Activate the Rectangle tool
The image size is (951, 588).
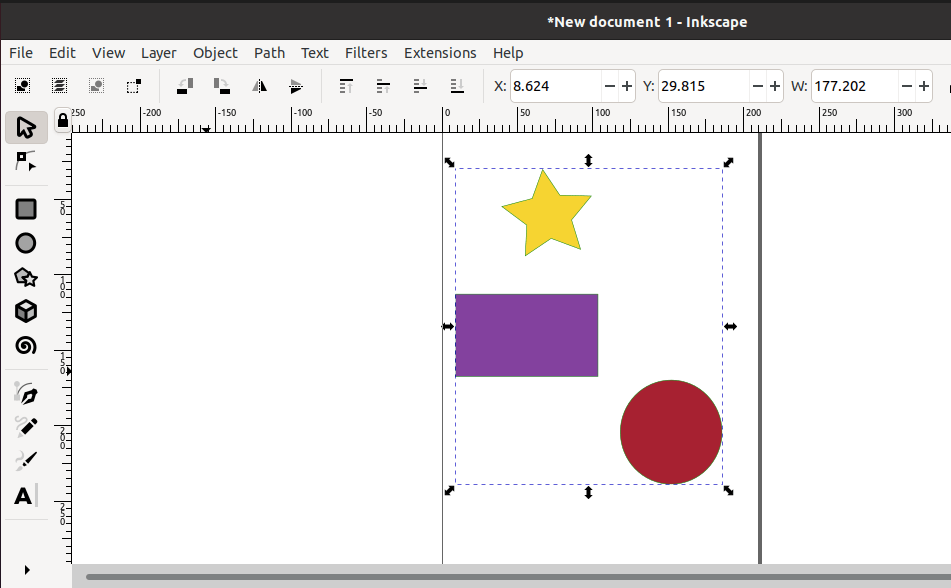coord(25,208)
